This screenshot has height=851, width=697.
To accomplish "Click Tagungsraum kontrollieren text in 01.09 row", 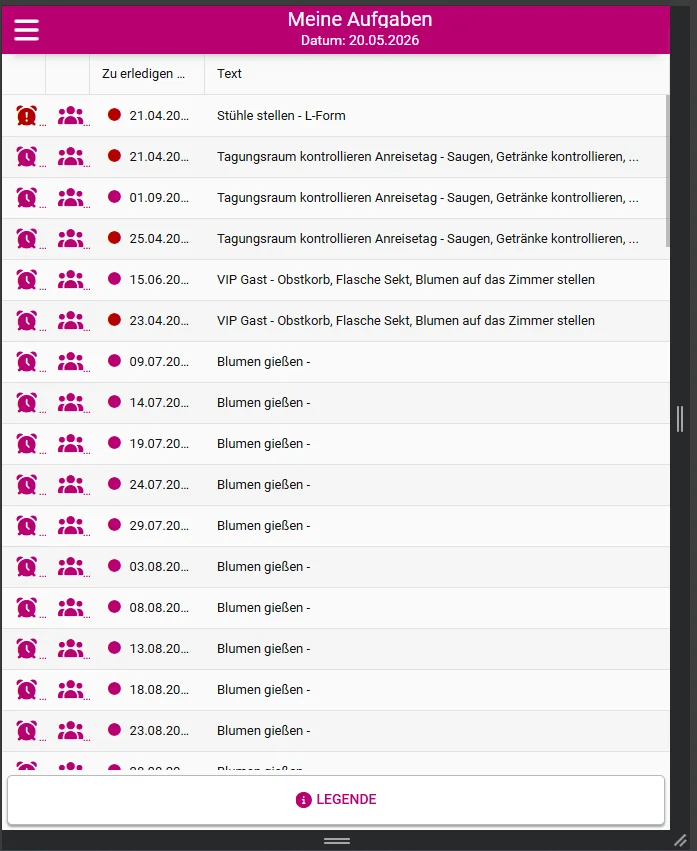I will tap(428, 198).
